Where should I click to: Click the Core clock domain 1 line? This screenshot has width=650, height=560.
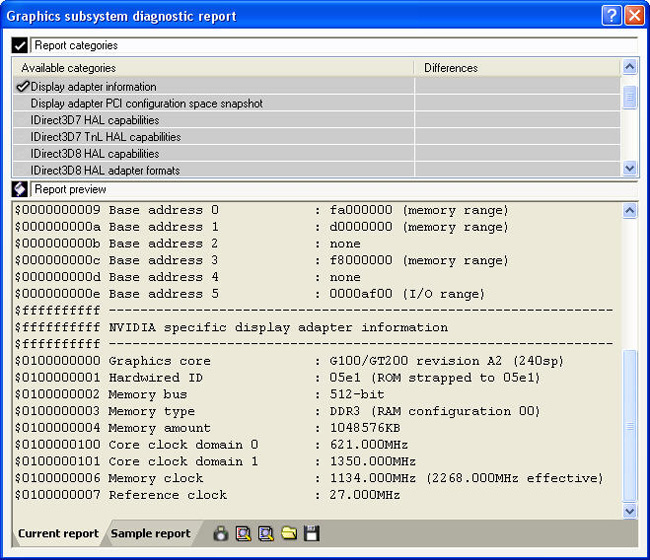click(216, 461)
